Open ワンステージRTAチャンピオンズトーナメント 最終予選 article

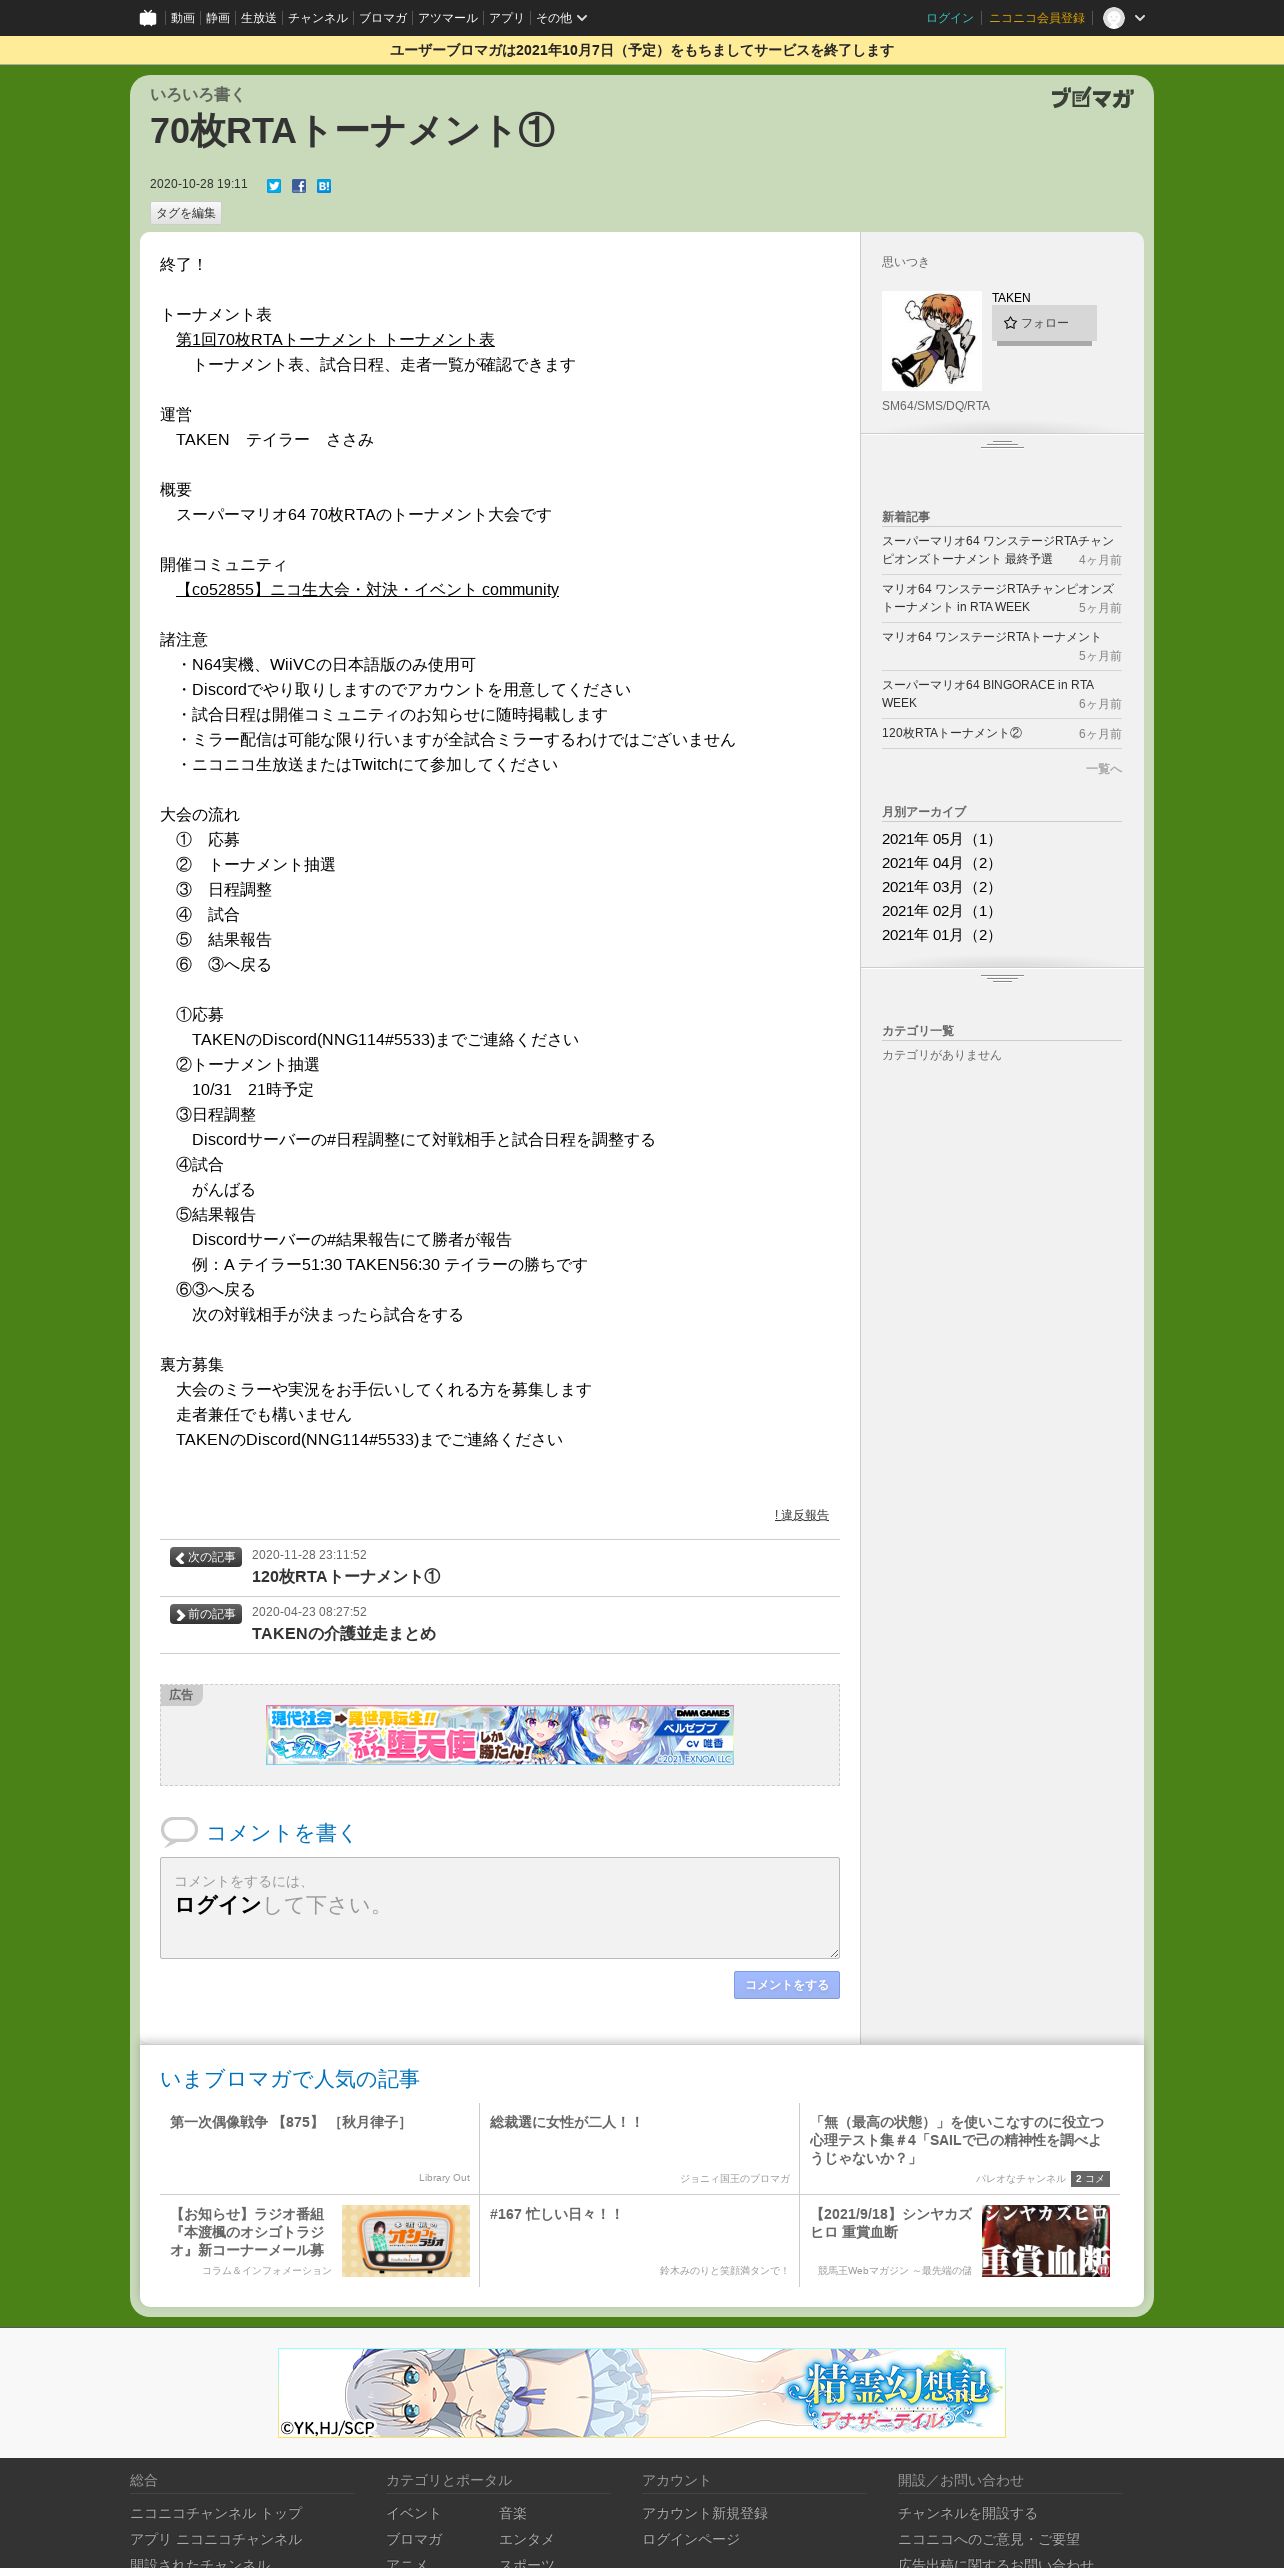coord(997,550)
